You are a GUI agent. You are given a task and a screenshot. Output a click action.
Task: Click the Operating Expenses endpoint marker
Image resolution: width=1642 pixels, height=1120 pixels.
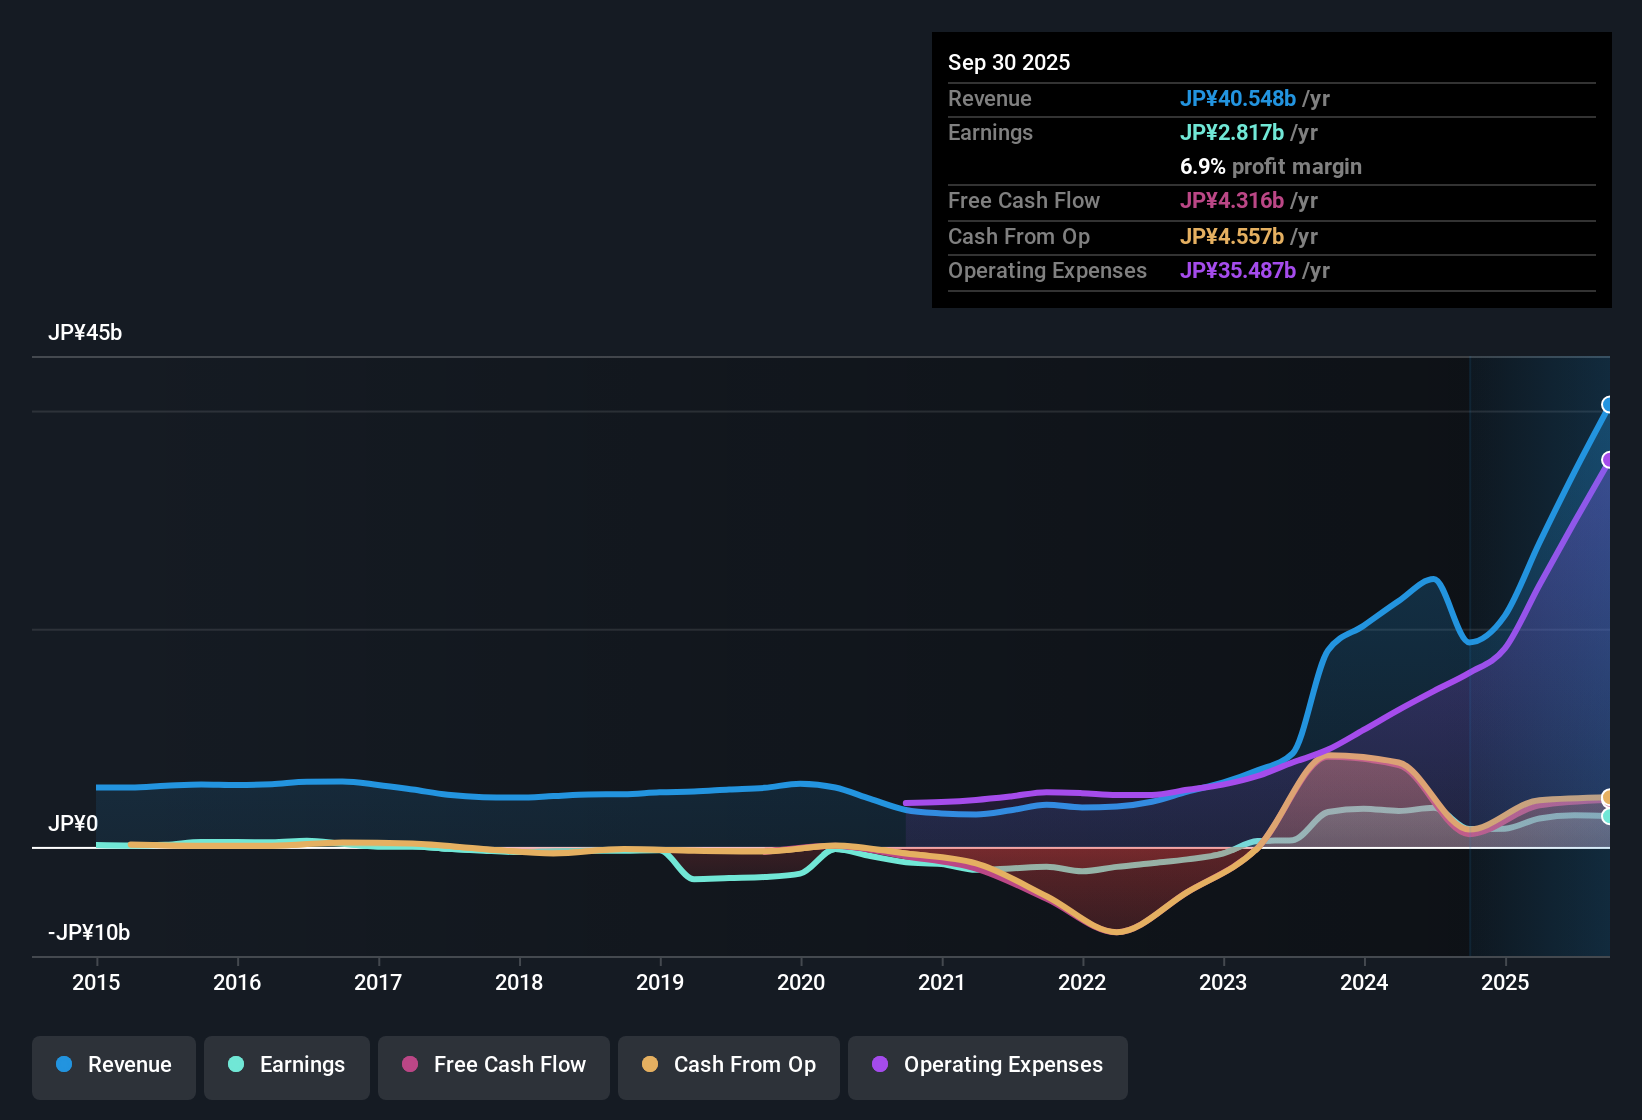[1608, 460]
